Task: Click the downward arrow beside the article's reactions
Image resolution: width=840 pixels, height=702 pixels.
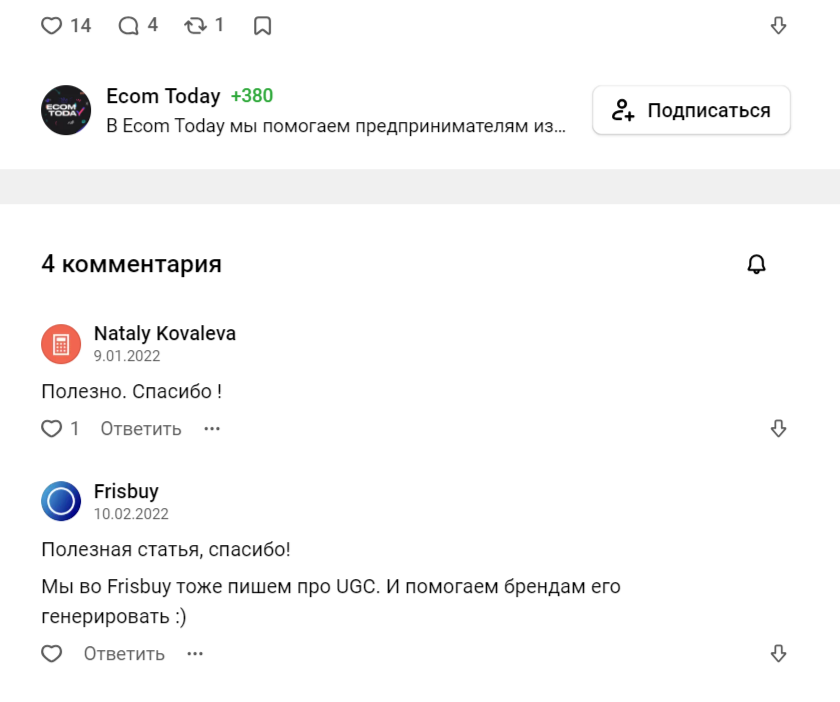Action: pos(779,26)
